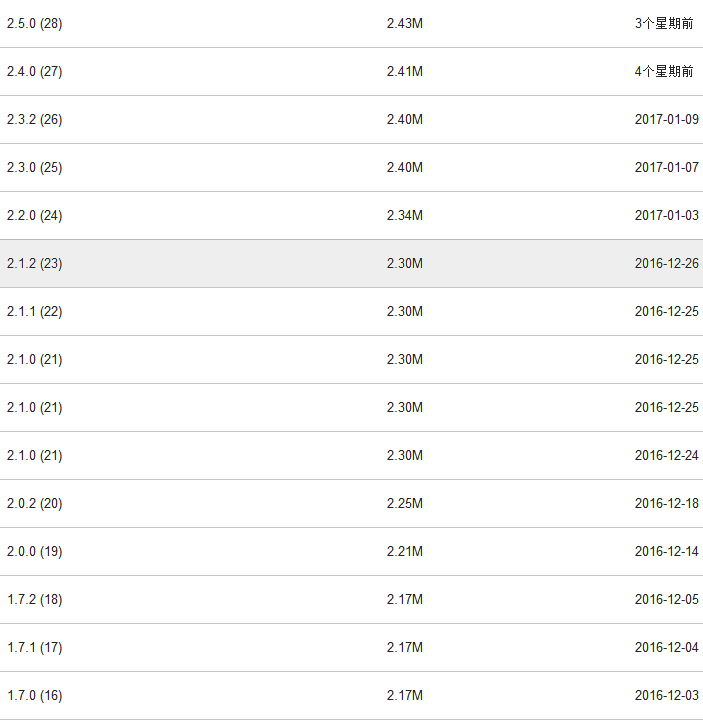Select the version 2.5.0 (28) row

coord(35,23)
